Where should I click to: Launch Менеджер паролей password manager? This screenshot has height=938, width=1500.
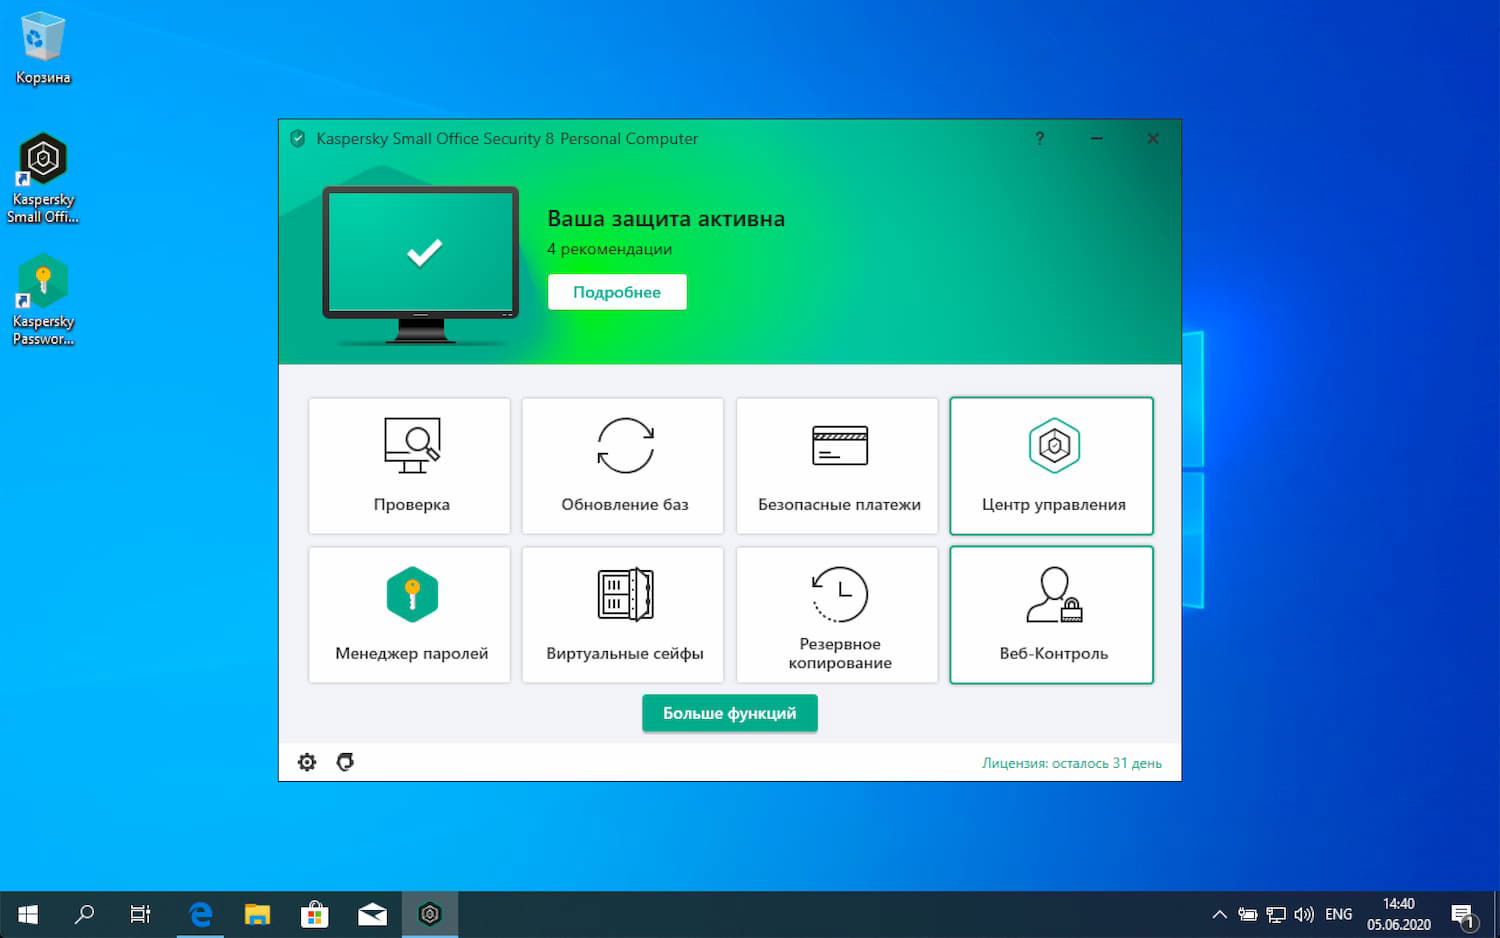coord(409,614)
